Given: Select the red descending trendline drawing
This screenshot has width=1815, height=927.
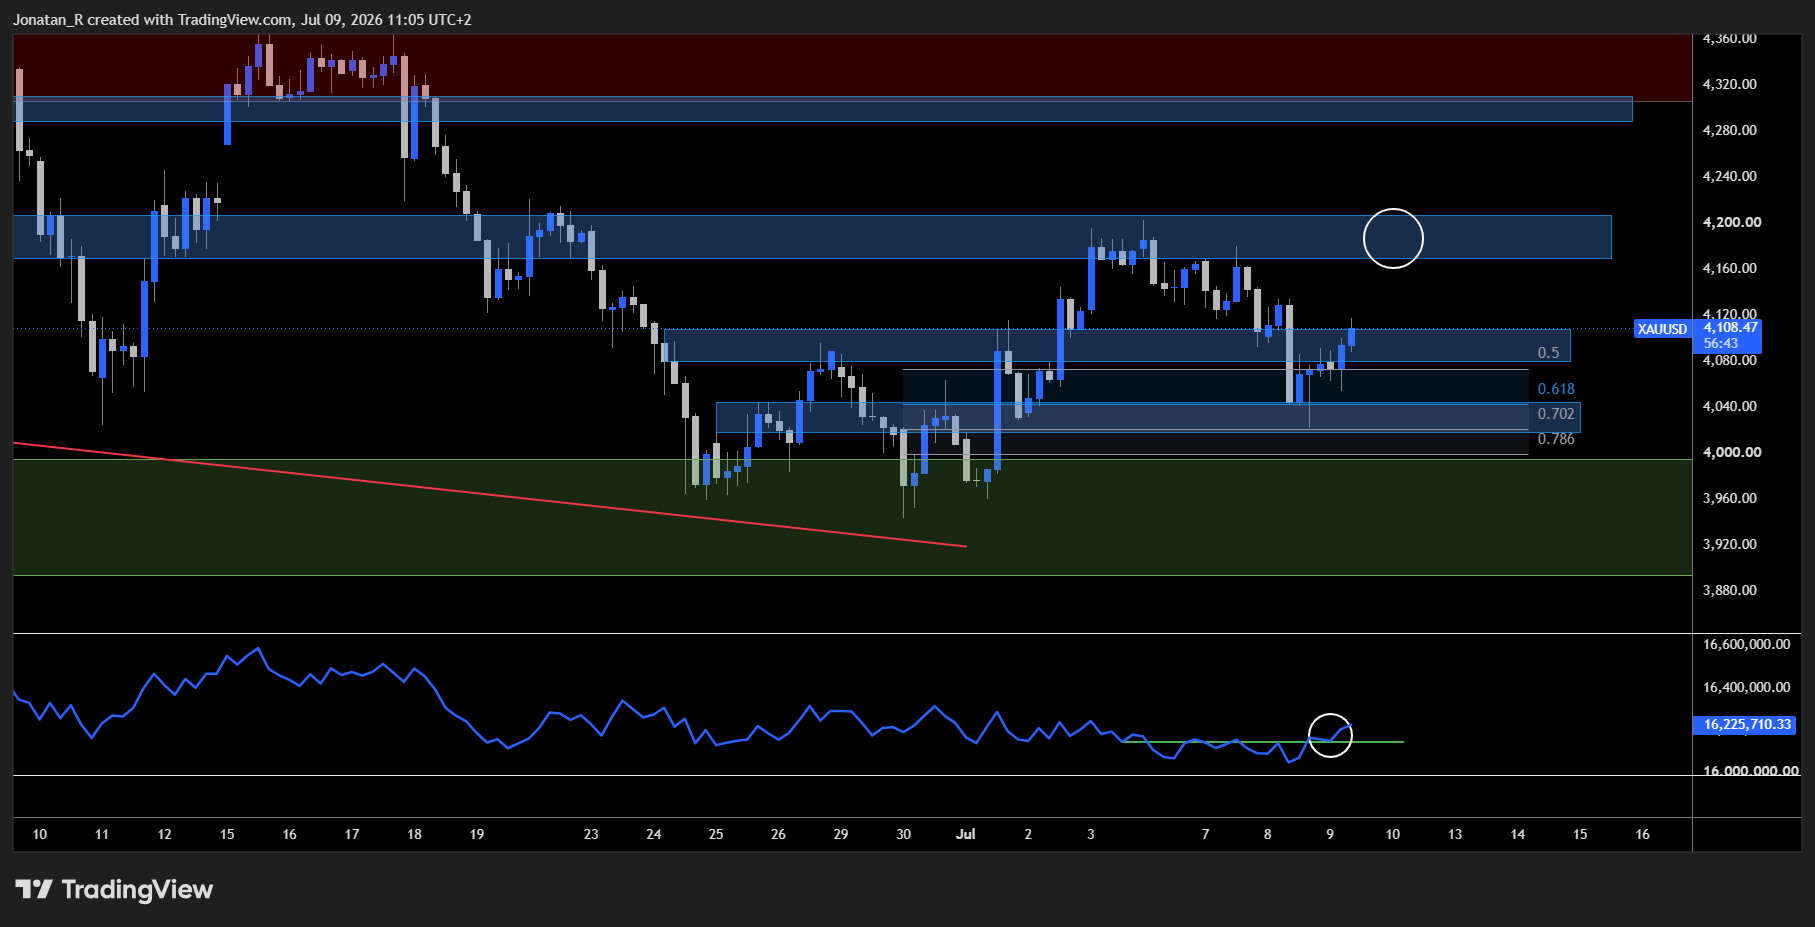Looking at the screenshot, I should coord(490,495).
